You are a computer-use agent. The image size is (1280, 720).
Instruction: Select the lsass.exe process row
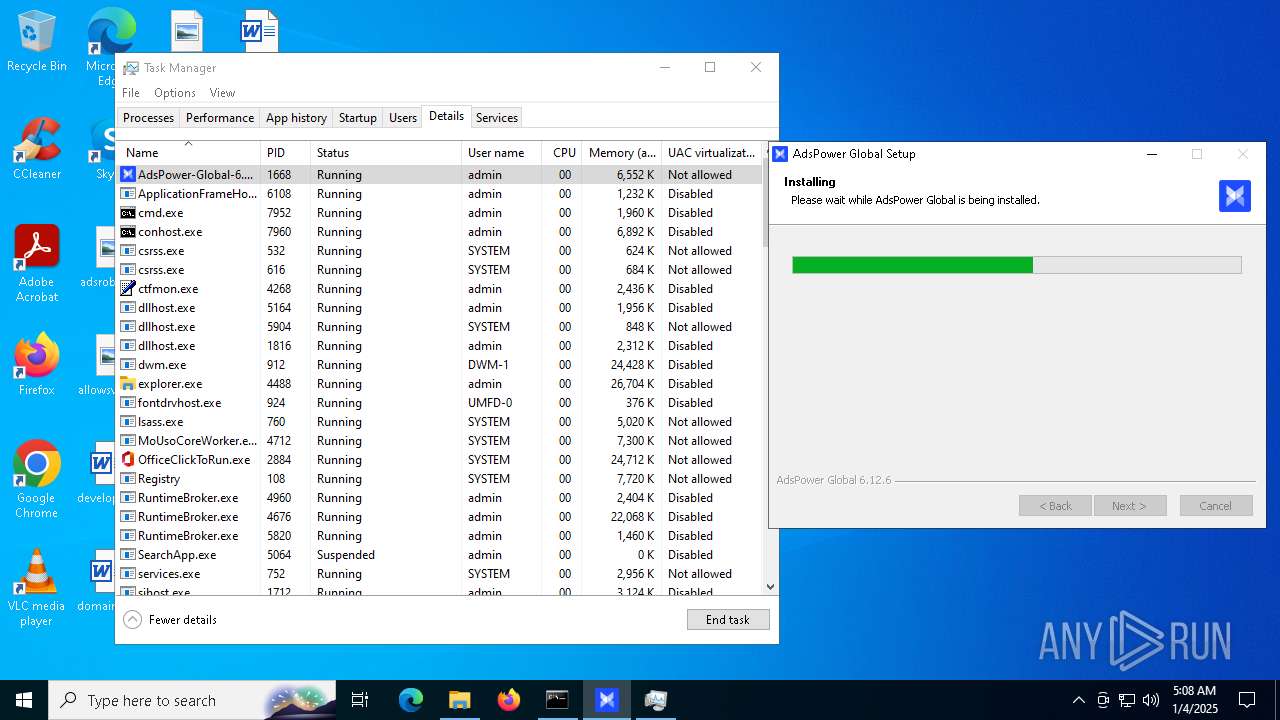click(x=440, y=422)
